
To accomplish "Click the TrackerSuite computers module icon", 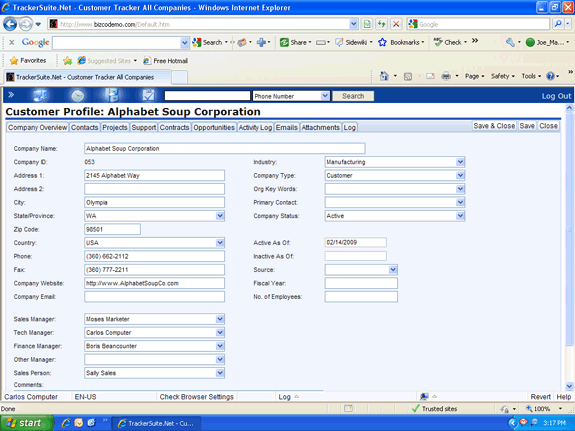I will (40, 95).
